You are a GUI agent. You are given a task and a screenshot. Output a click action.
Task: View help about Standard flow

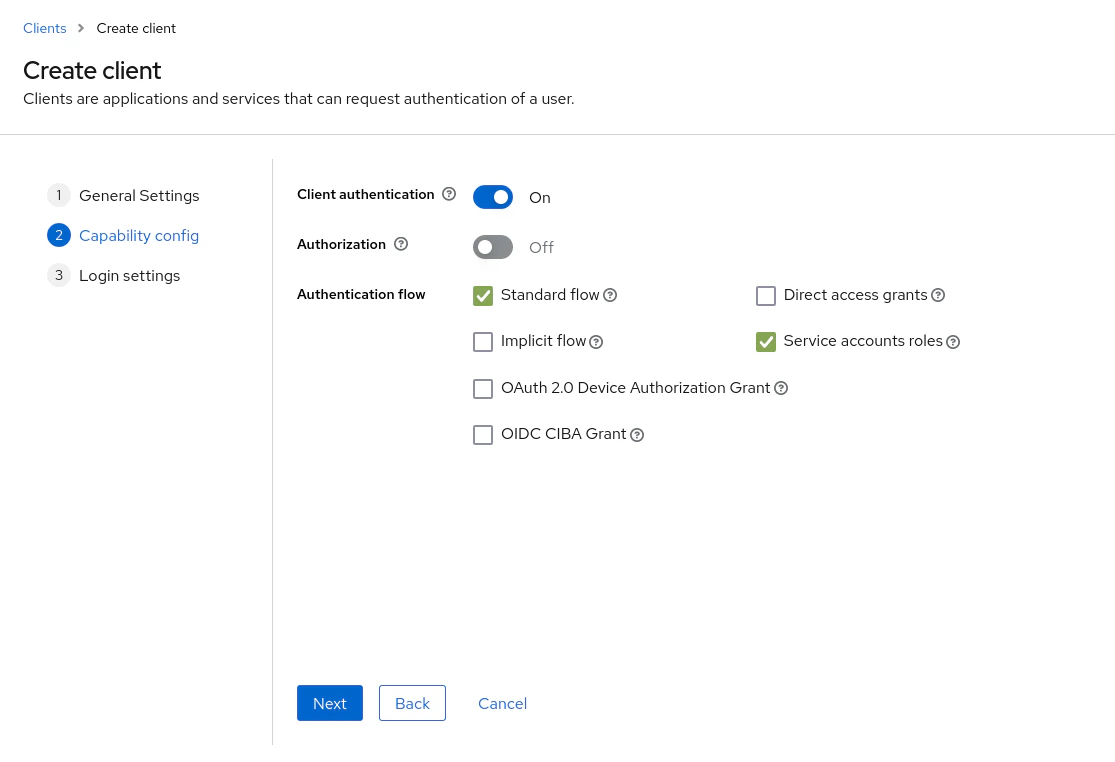coord(610,295)
